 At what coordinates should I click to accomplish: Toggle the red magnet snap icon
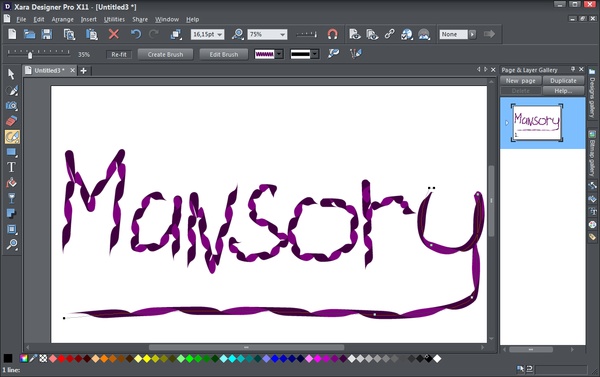pyautogui.click(x=333, y=34)
